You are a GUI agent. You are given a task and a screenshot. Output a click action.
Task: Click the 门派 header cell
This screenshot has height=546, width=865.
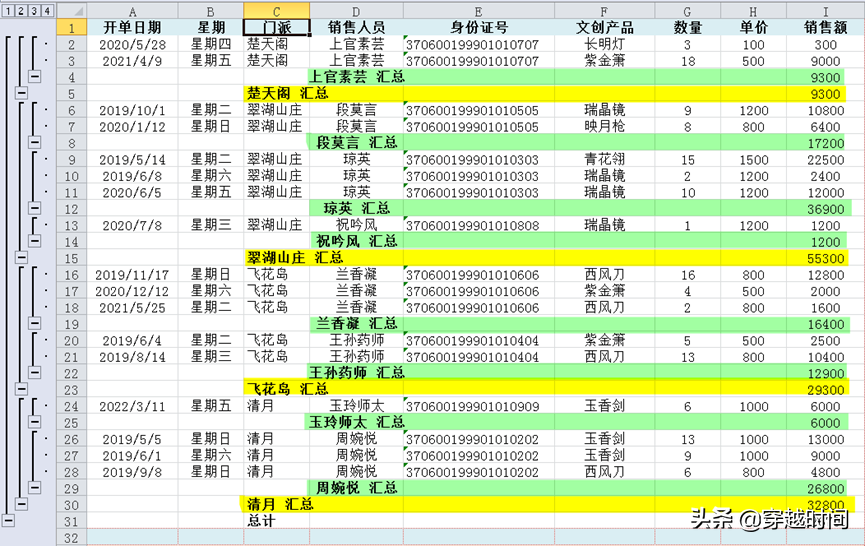(x=276, y=27)
